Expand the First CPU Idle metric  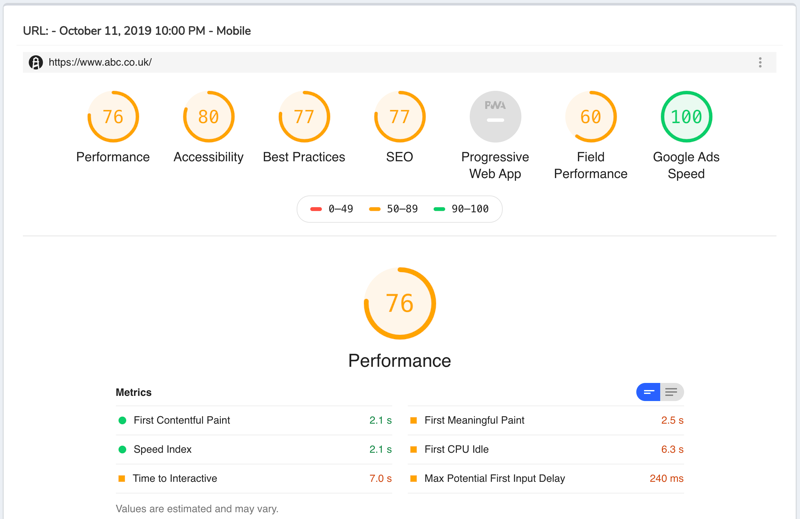pyautogui.click(x=546, y=450)
